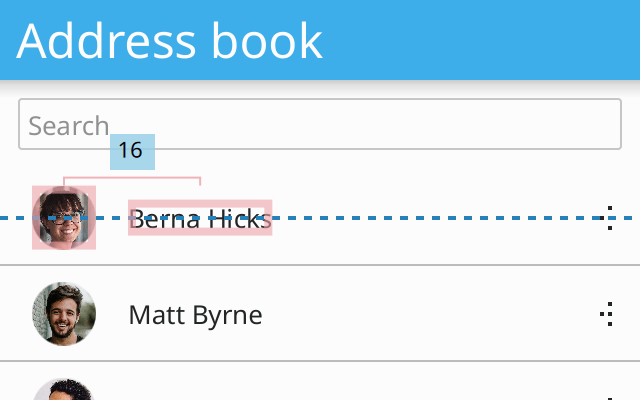Focus the Search input field
Viewport: 640px width, 400px height.
pos(320,124)
